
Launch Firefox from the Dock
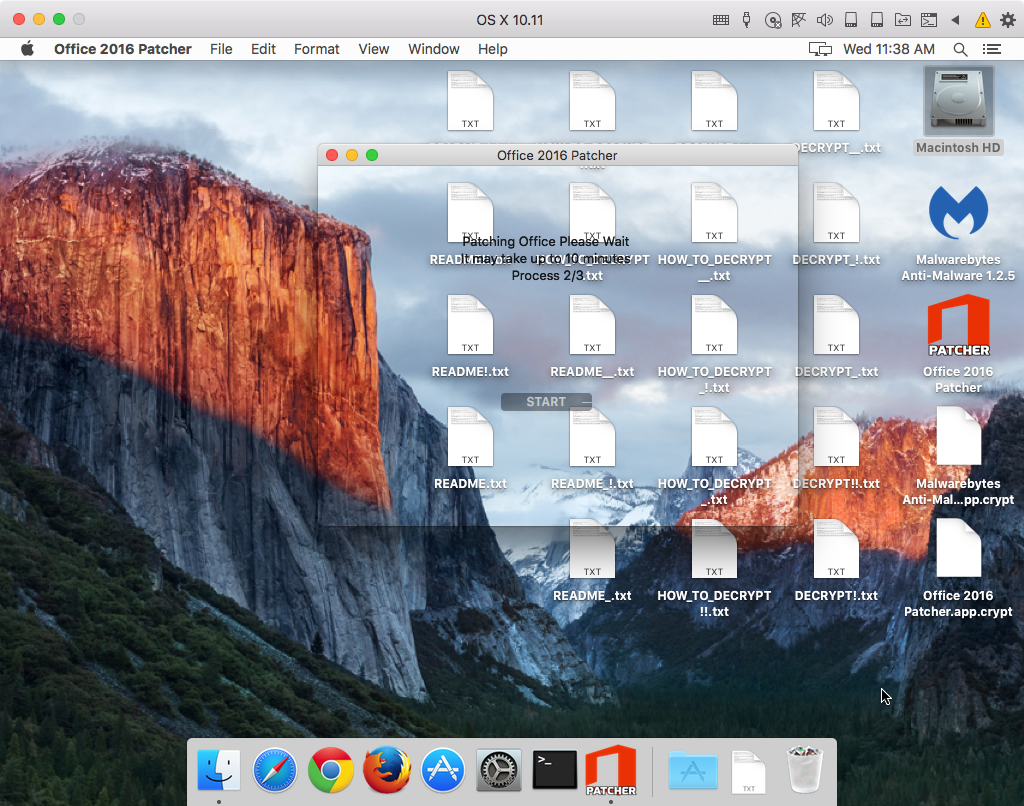coord(387,770)
